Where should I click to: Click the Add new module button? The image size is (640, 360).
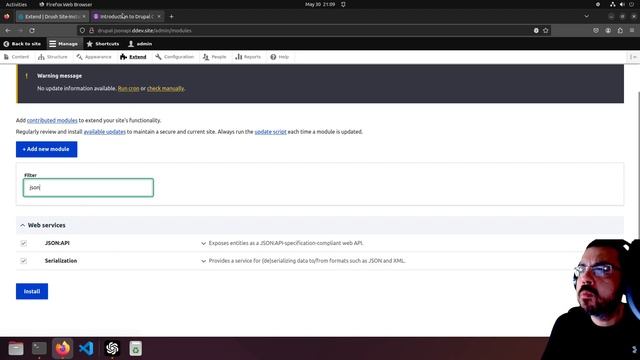tap(47, 149)
